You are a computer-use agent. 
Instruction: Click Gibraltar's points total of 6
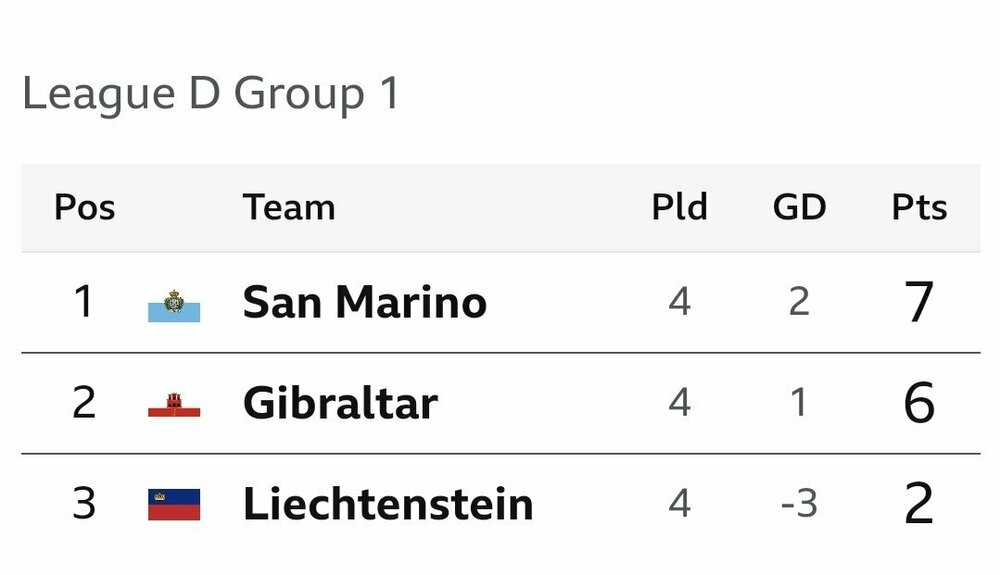pyautogui.click(x=919, y=404)
